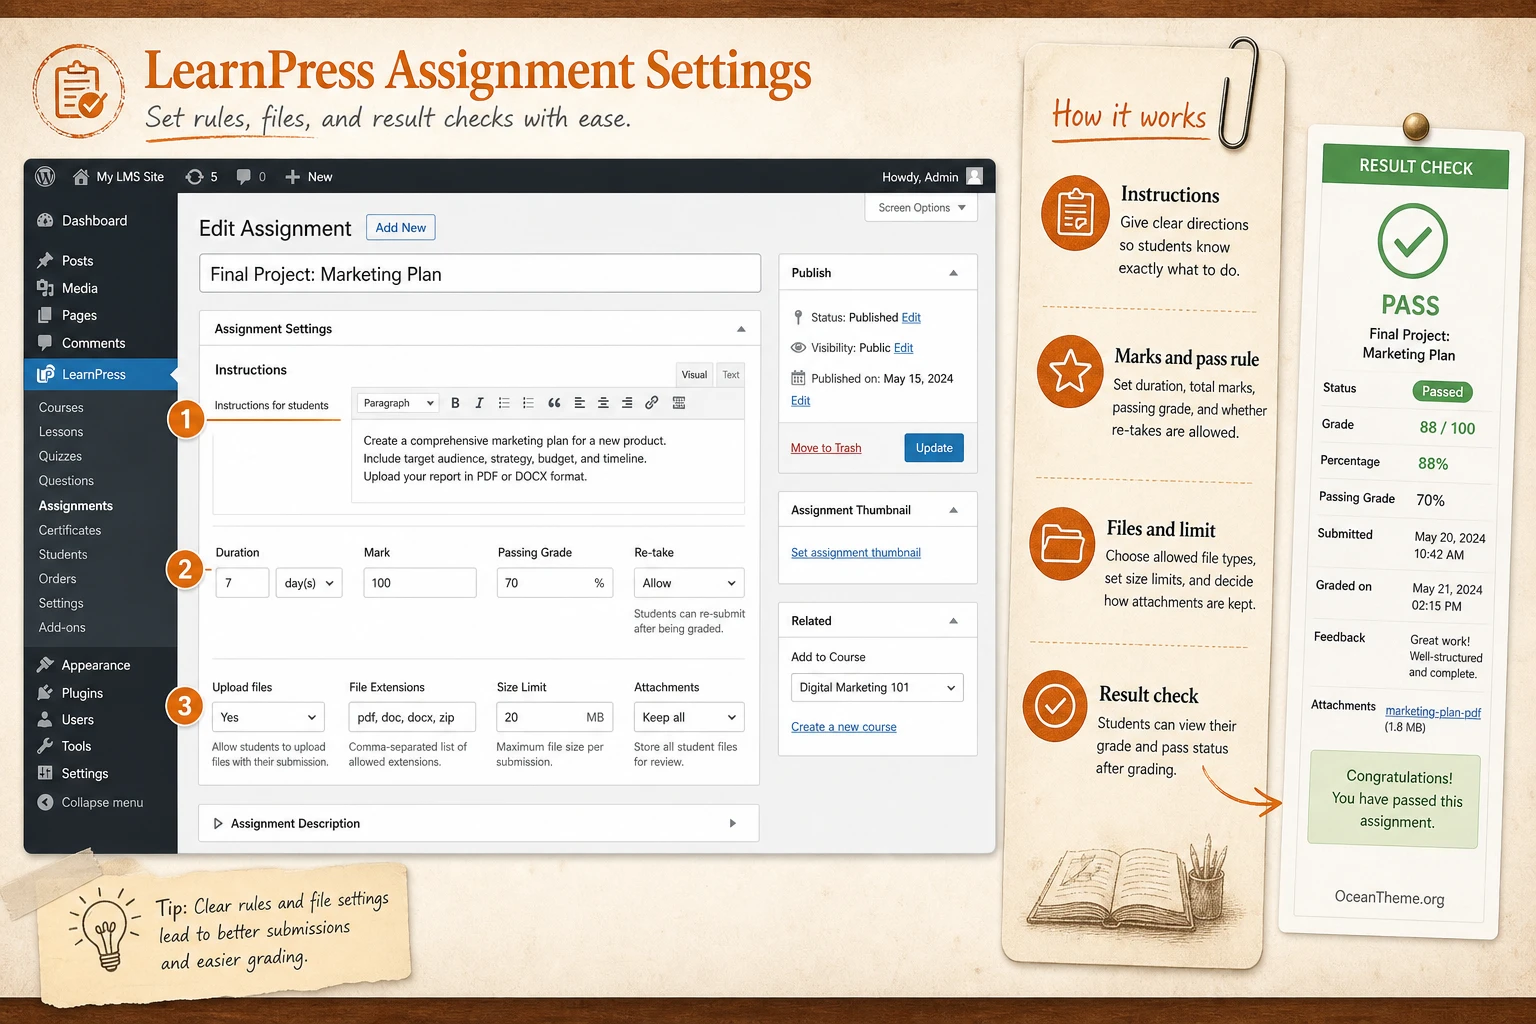The width and height of the screenshot is (1536, 1024).
Task: Switch to the Text editor tab
Action: click(731, 375)
